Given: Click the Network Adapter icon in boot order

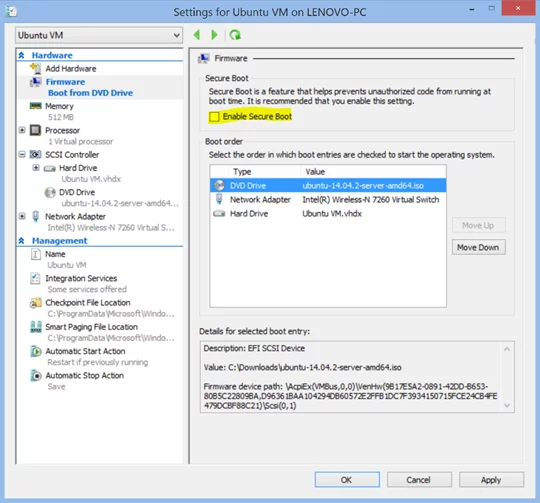Looking at the screenshot, I should 219,199.
